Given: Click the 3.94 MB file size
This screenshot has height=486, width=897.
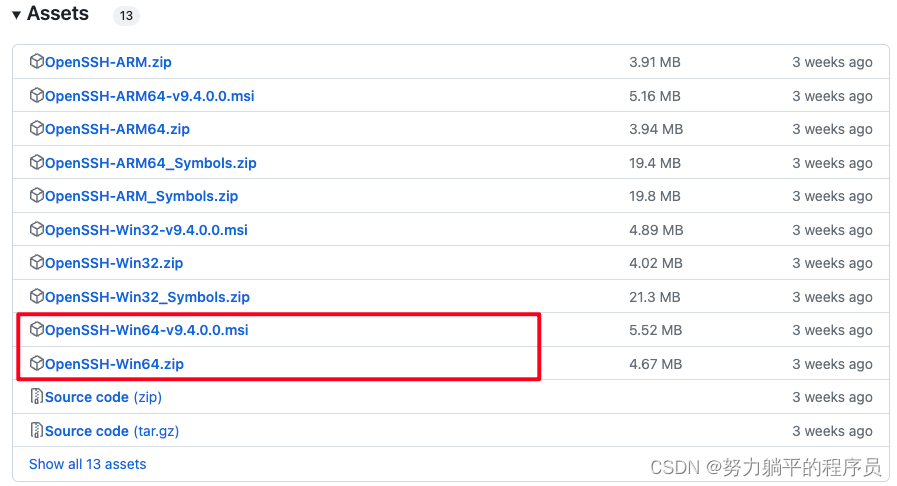Looking at the screenshot, I should tap(656, 129).
